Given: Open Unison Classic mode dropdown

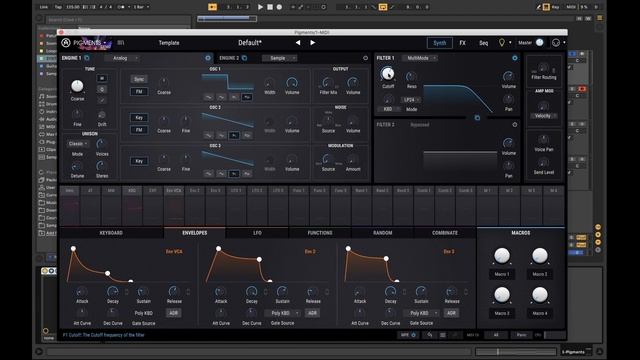Looking at the screenshot, I should click(x=78, y=144).
